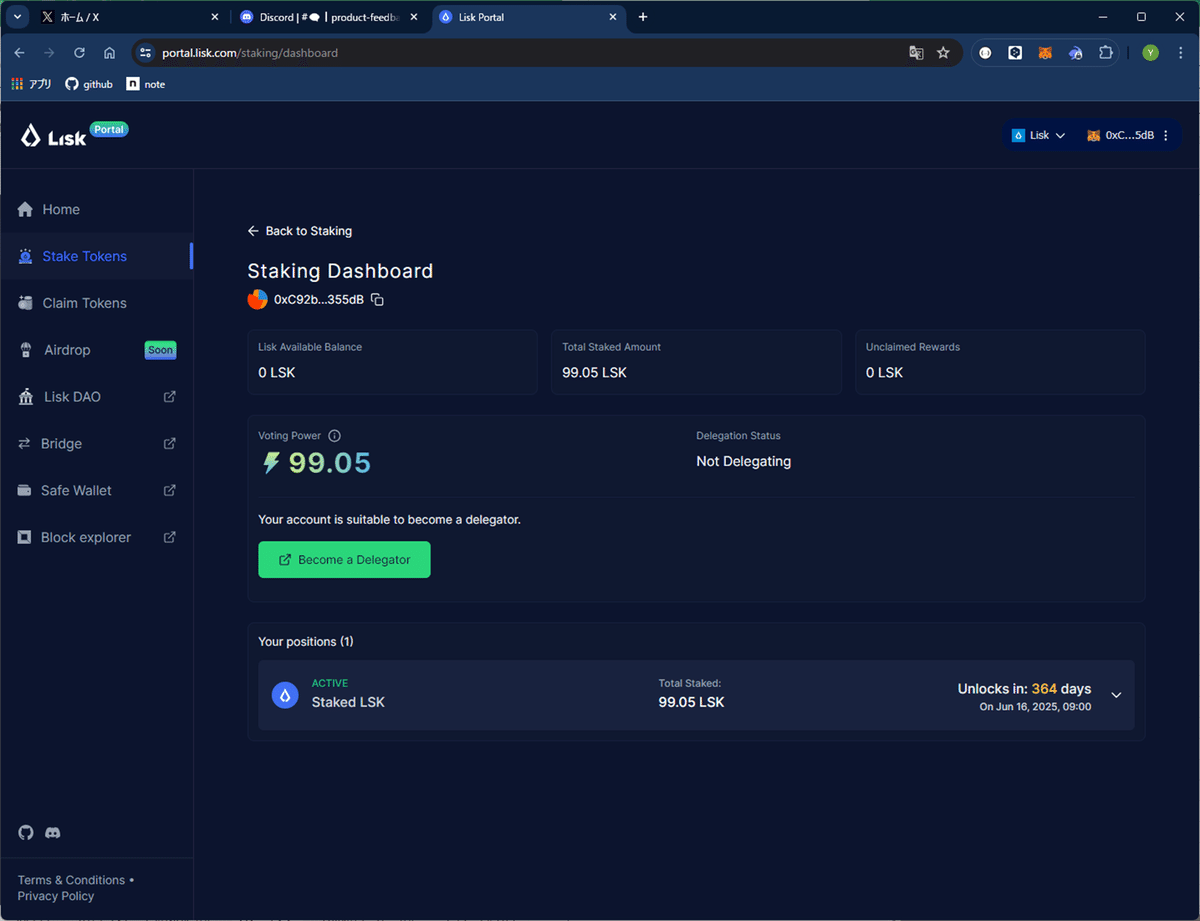Open the note bookmark
Image resolution: width=1200 pixels, height=921 pixels.
pos(146,84)
